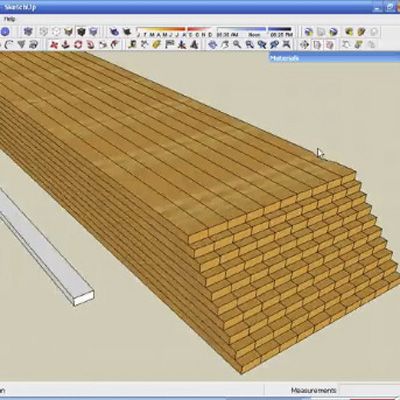Screen dimensions: 400x400
Task: Toggle Display Section Planes
Action: point(317,44)
